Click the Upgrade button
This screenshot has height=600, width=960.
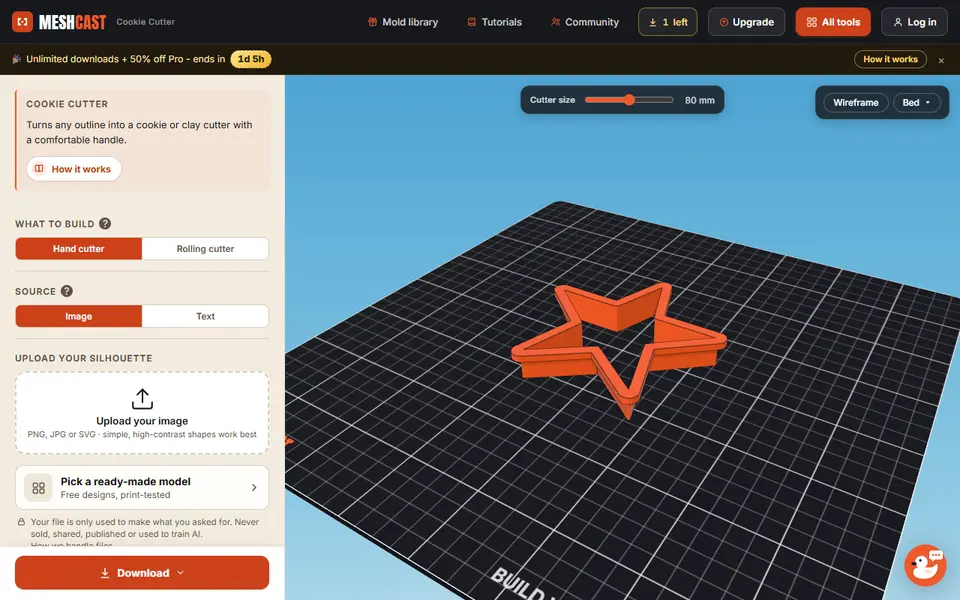click(x=746, y=22)
